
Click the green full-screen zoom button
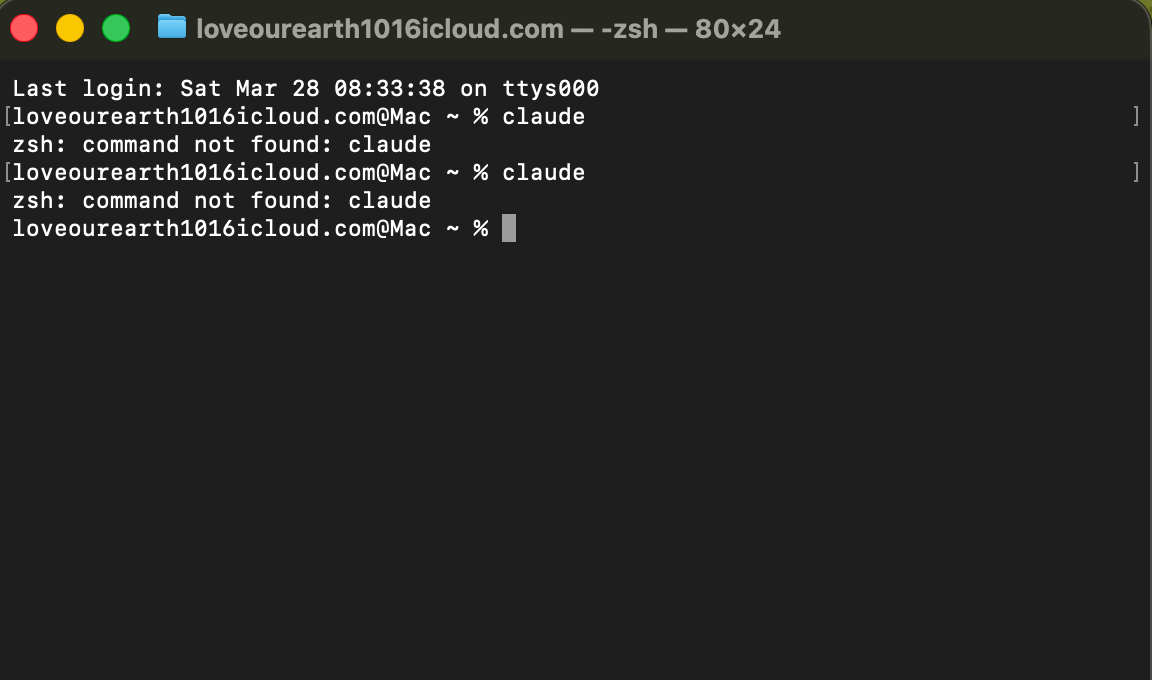(x=116, y=28)
